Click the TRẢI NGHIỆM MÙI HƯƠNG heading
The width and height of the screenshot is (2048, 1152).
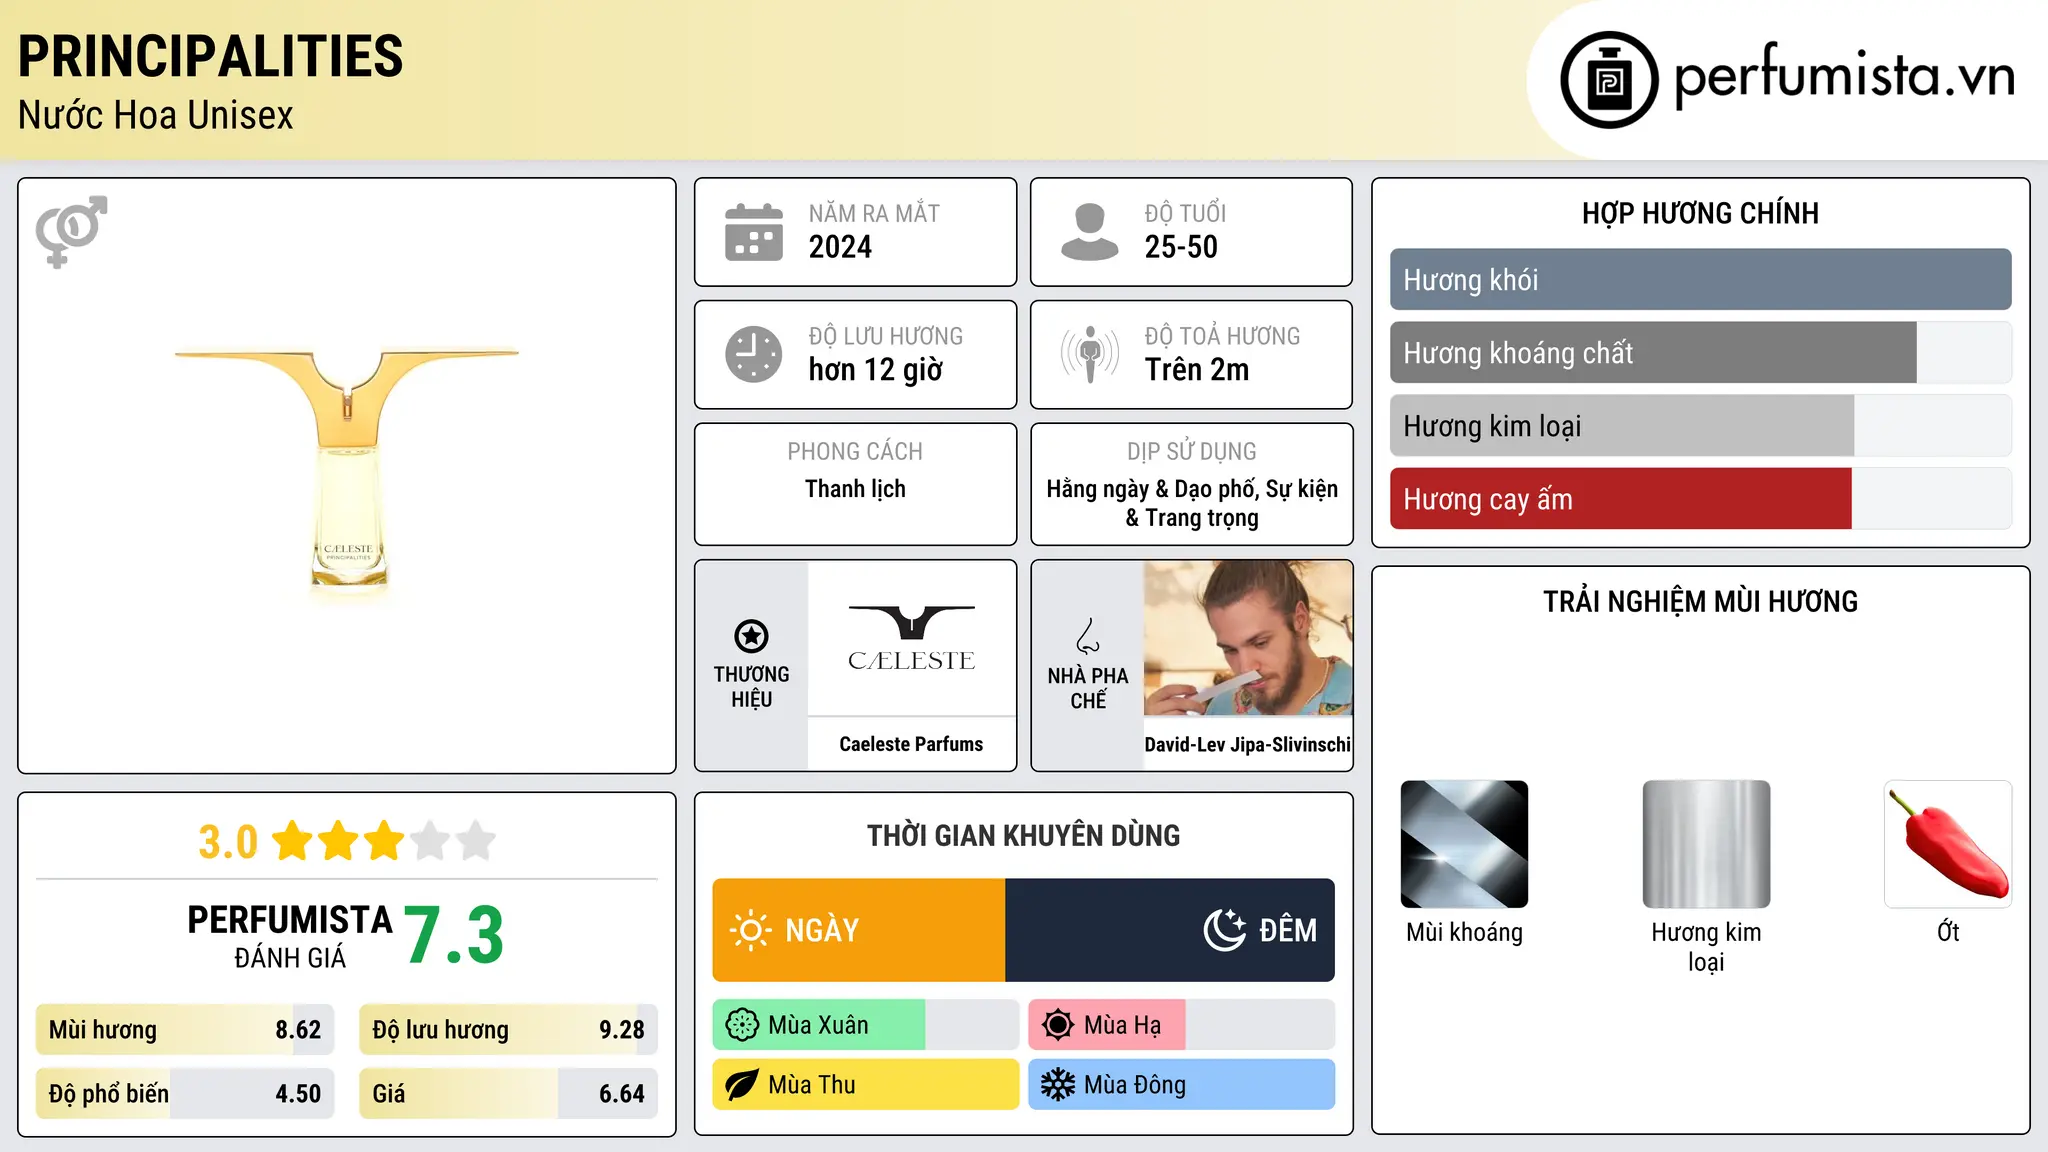pos(1700,601)
